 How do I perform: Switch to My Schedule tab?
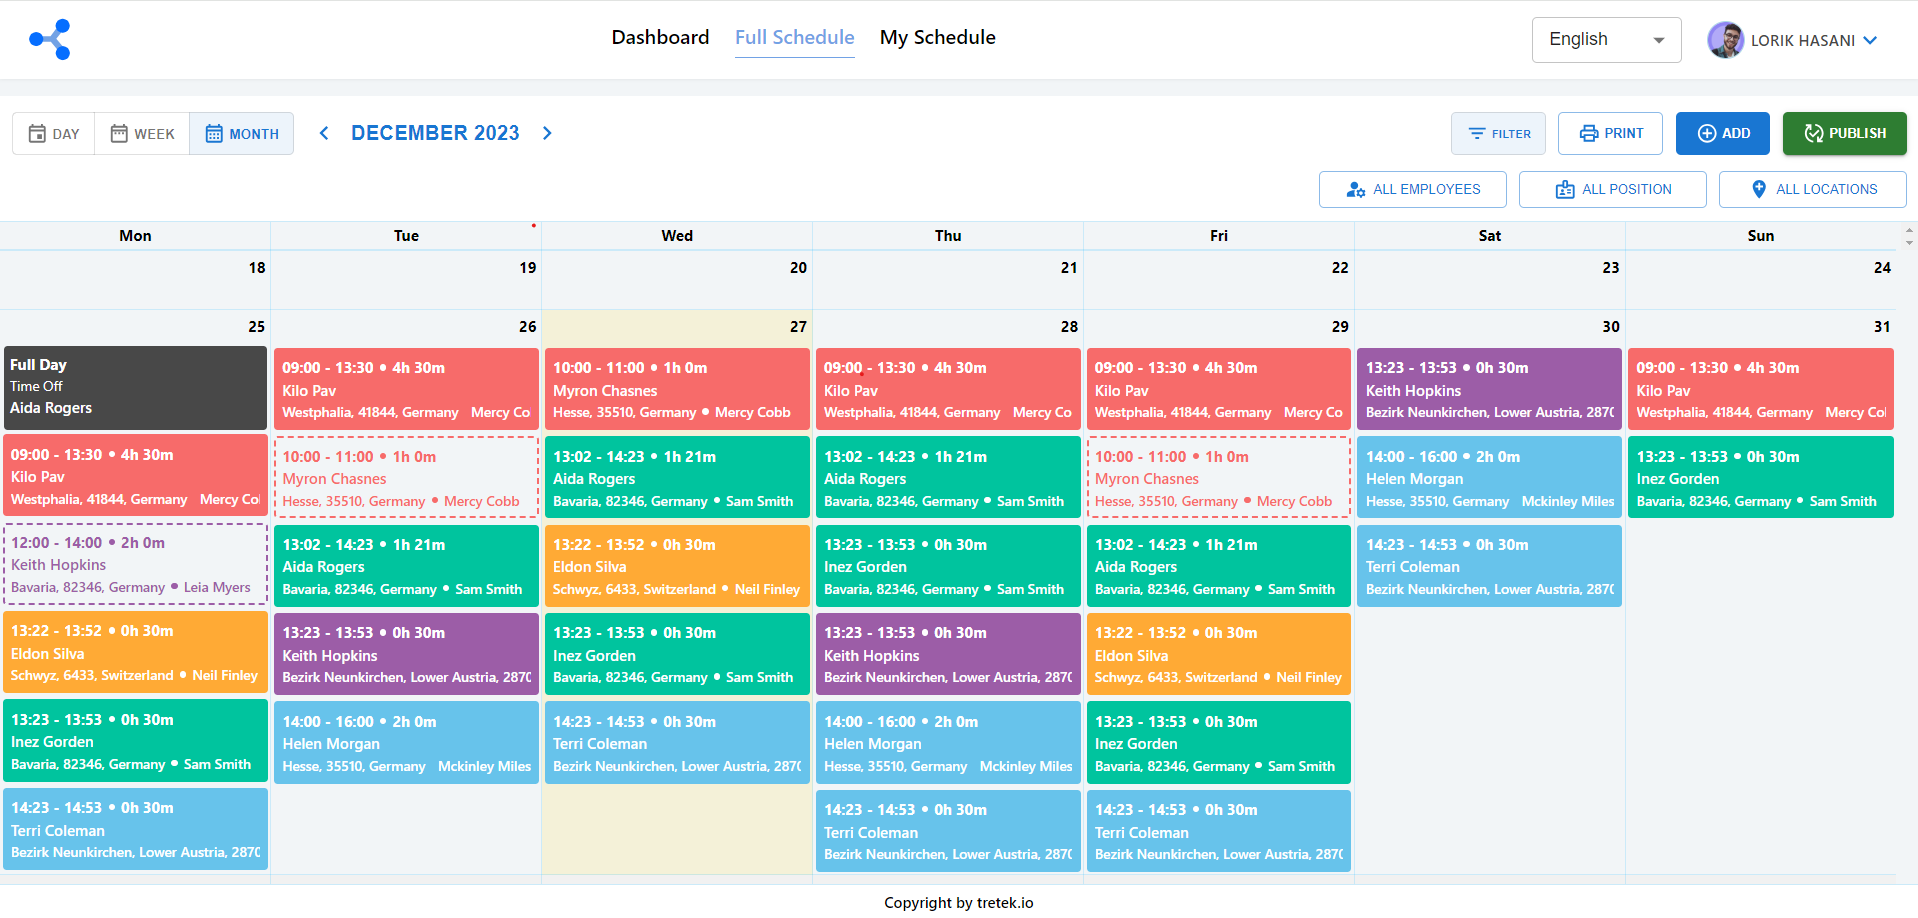click(x=937, y=38)
